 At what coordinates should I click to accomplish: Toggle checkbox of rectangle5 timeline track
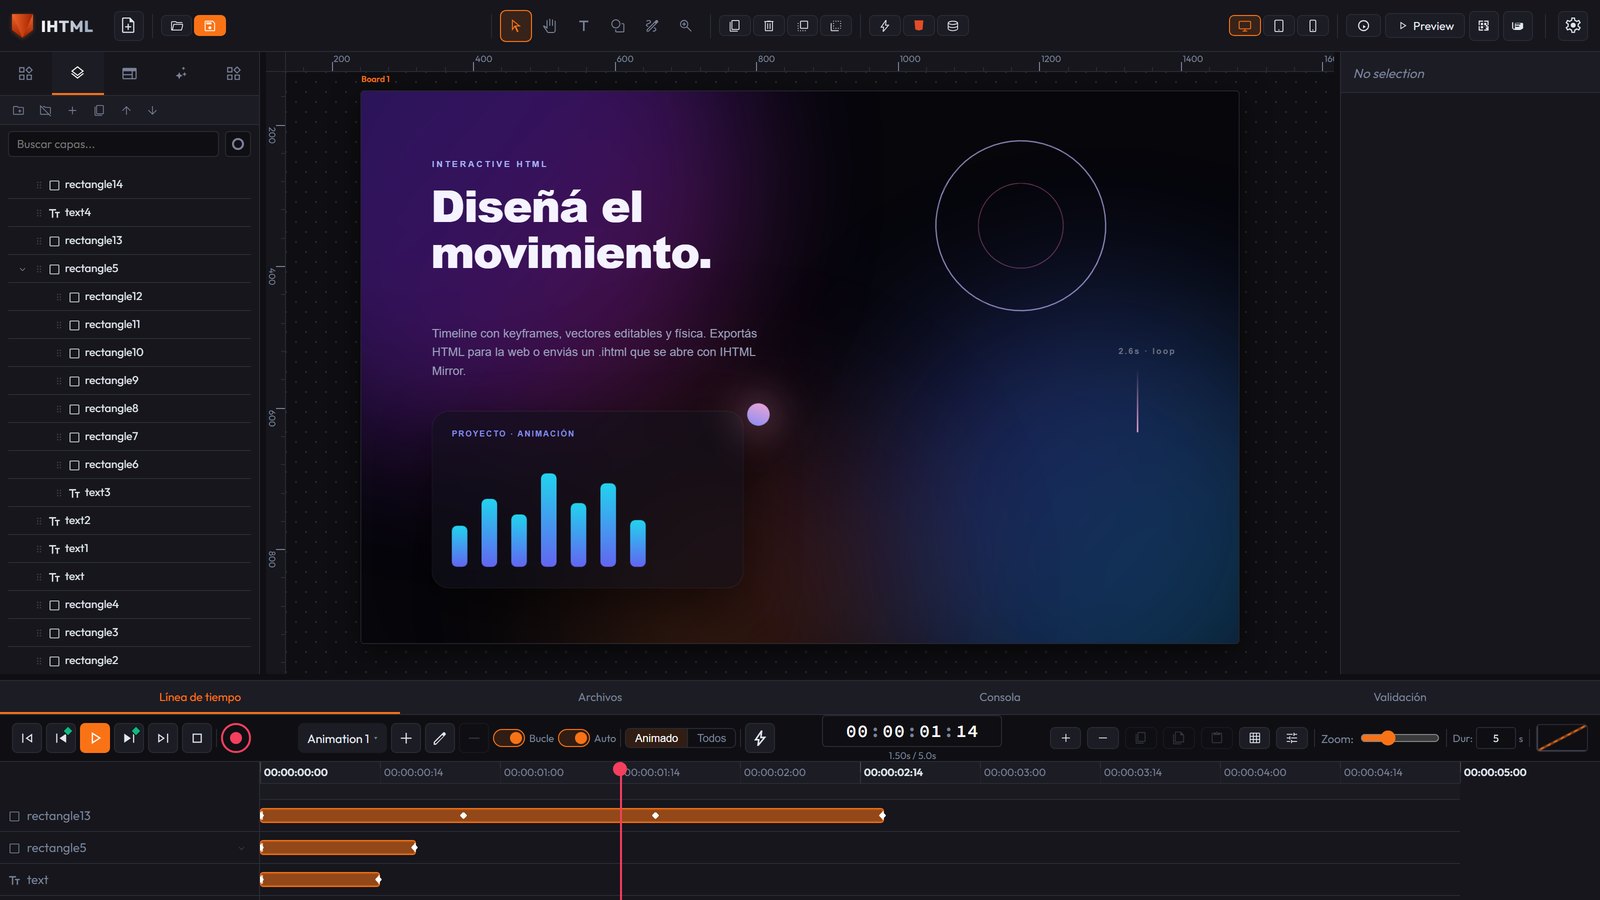[14, 848]
